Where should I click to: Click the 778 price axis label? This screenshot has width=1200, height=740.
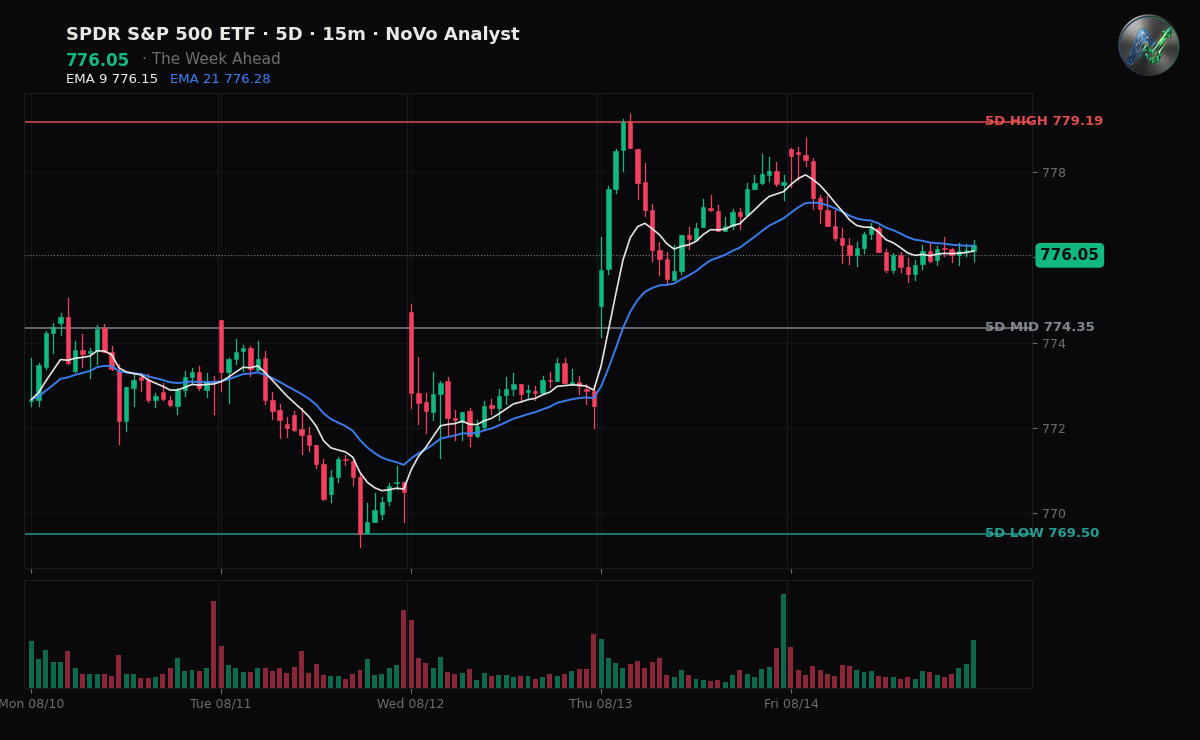(x=1054, y=173)
